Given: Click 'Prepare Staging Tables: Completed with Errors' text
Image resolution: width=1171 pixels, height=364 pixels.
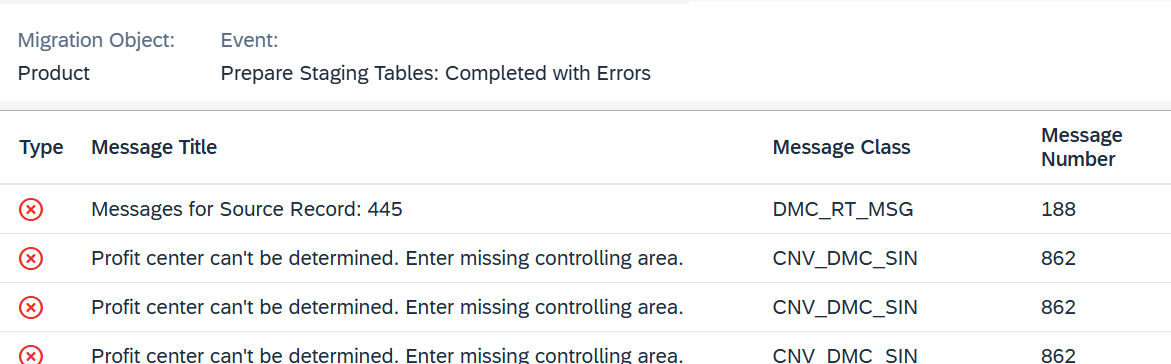Looking at the screenshot, I should point(435,73).
